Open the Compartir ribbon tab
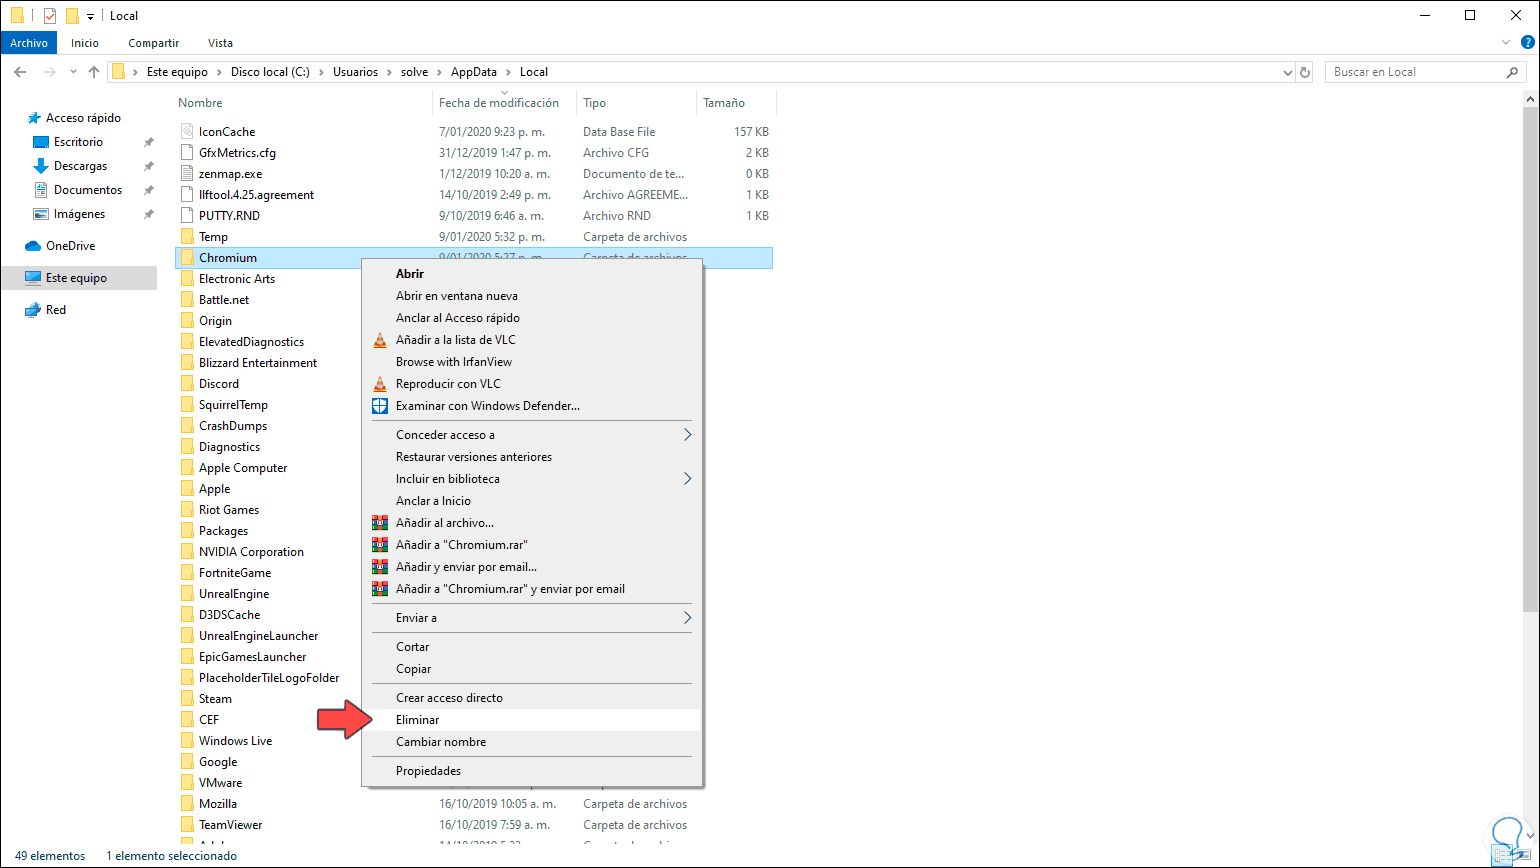The height and width of the screenshot is (868, 1540). click(x=153, y=43)
